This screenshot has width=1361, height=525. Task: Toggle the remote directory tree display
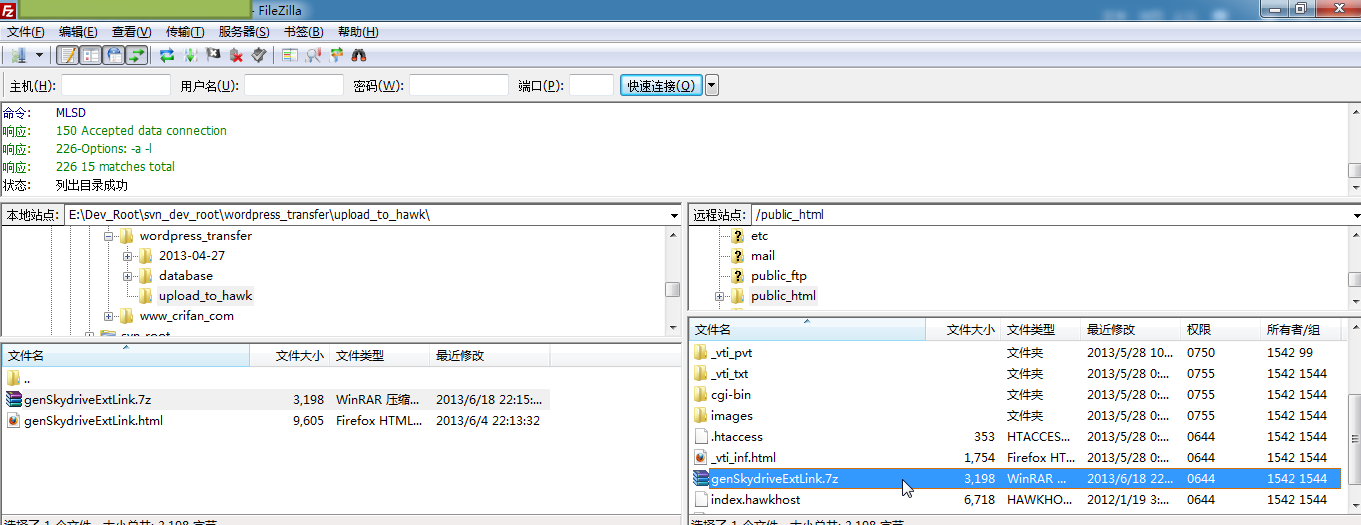point(113,55)
